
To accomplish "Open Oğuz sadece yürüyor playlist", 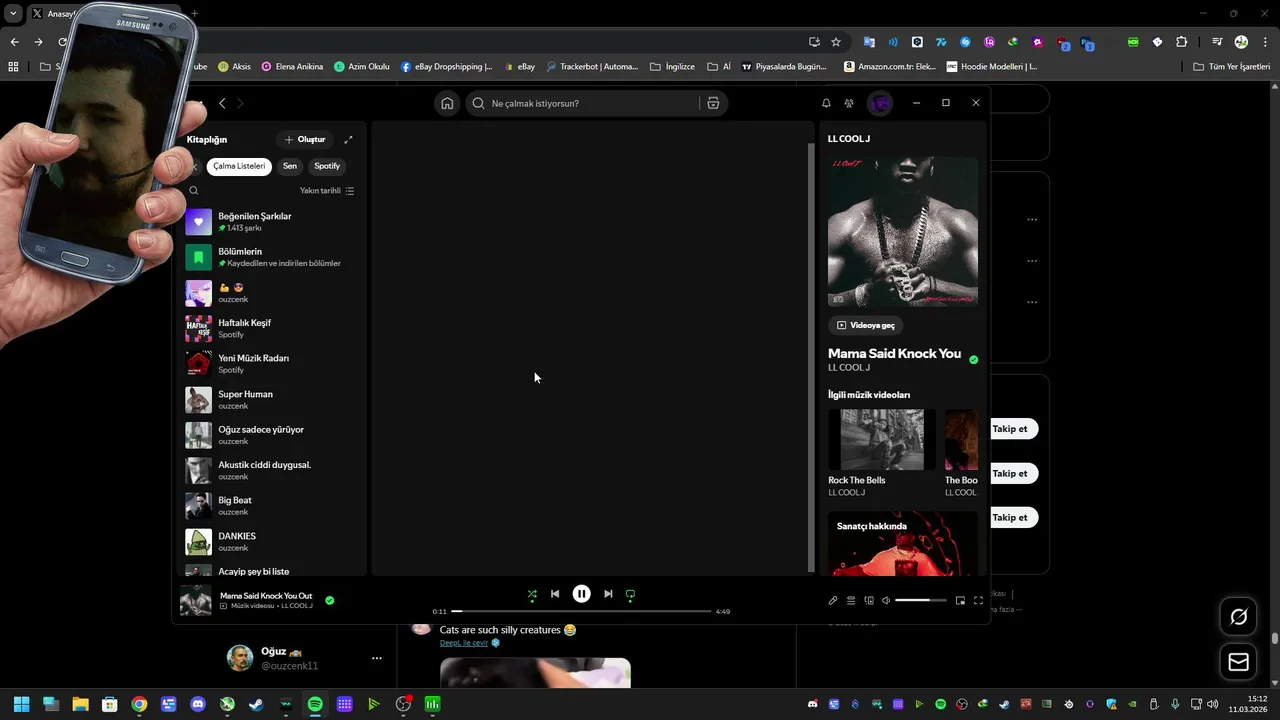I will (x=270, y=435).
